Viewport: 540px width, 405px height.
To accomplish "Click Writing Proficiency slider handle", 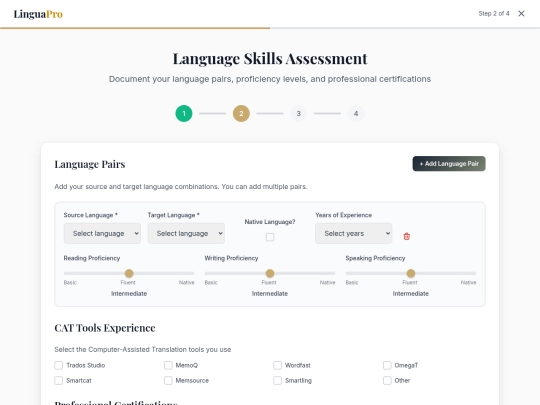I will 270,273.
